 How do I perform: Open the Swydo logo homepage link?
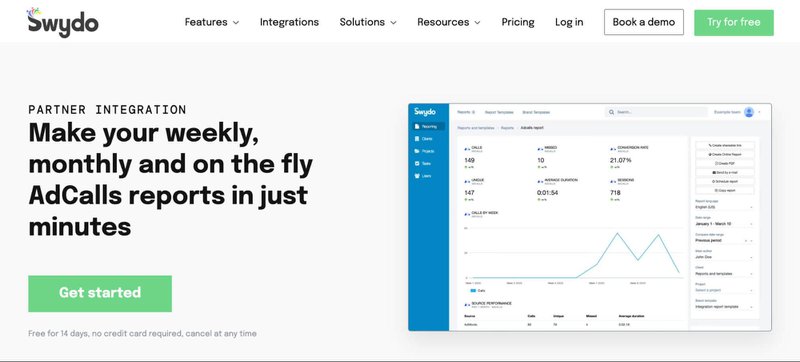point(63,22)
